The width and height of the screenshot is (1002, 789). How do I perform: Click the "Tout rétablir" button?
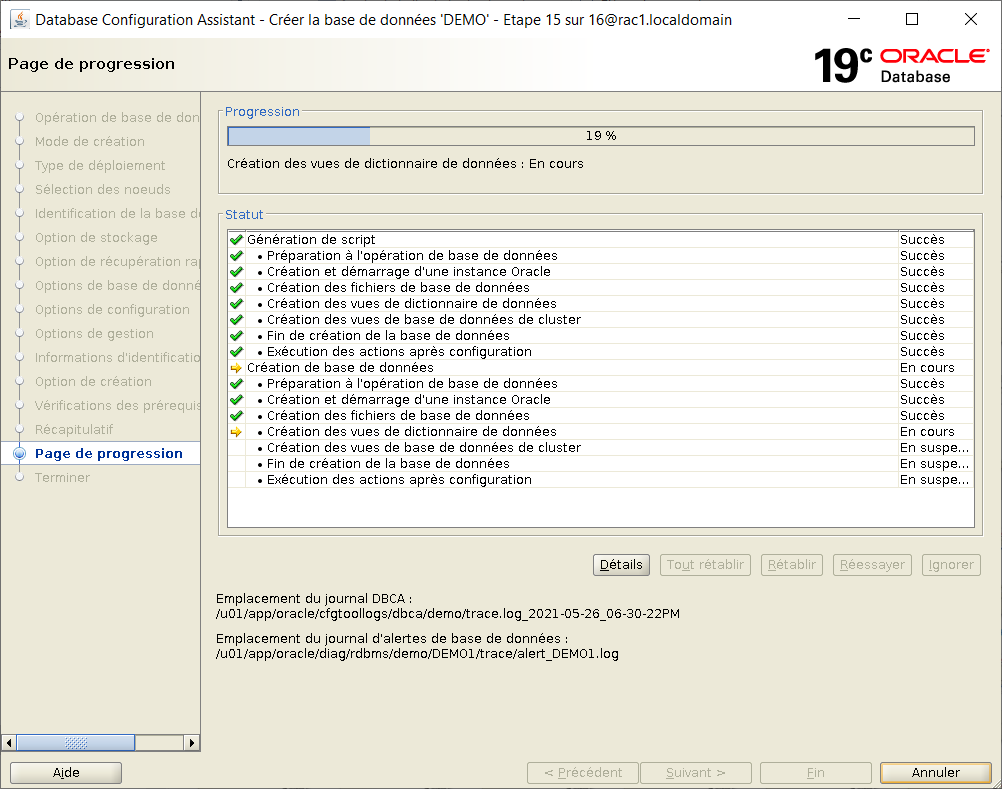pos(705,565)
